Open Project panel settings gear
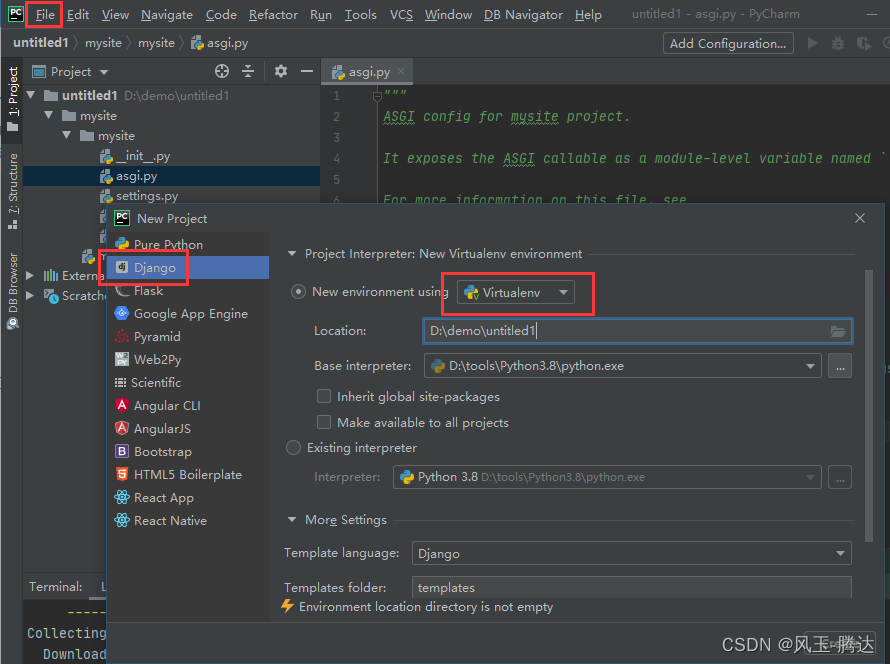The height and width of the screenshot is (664, 890). point(280,71)
